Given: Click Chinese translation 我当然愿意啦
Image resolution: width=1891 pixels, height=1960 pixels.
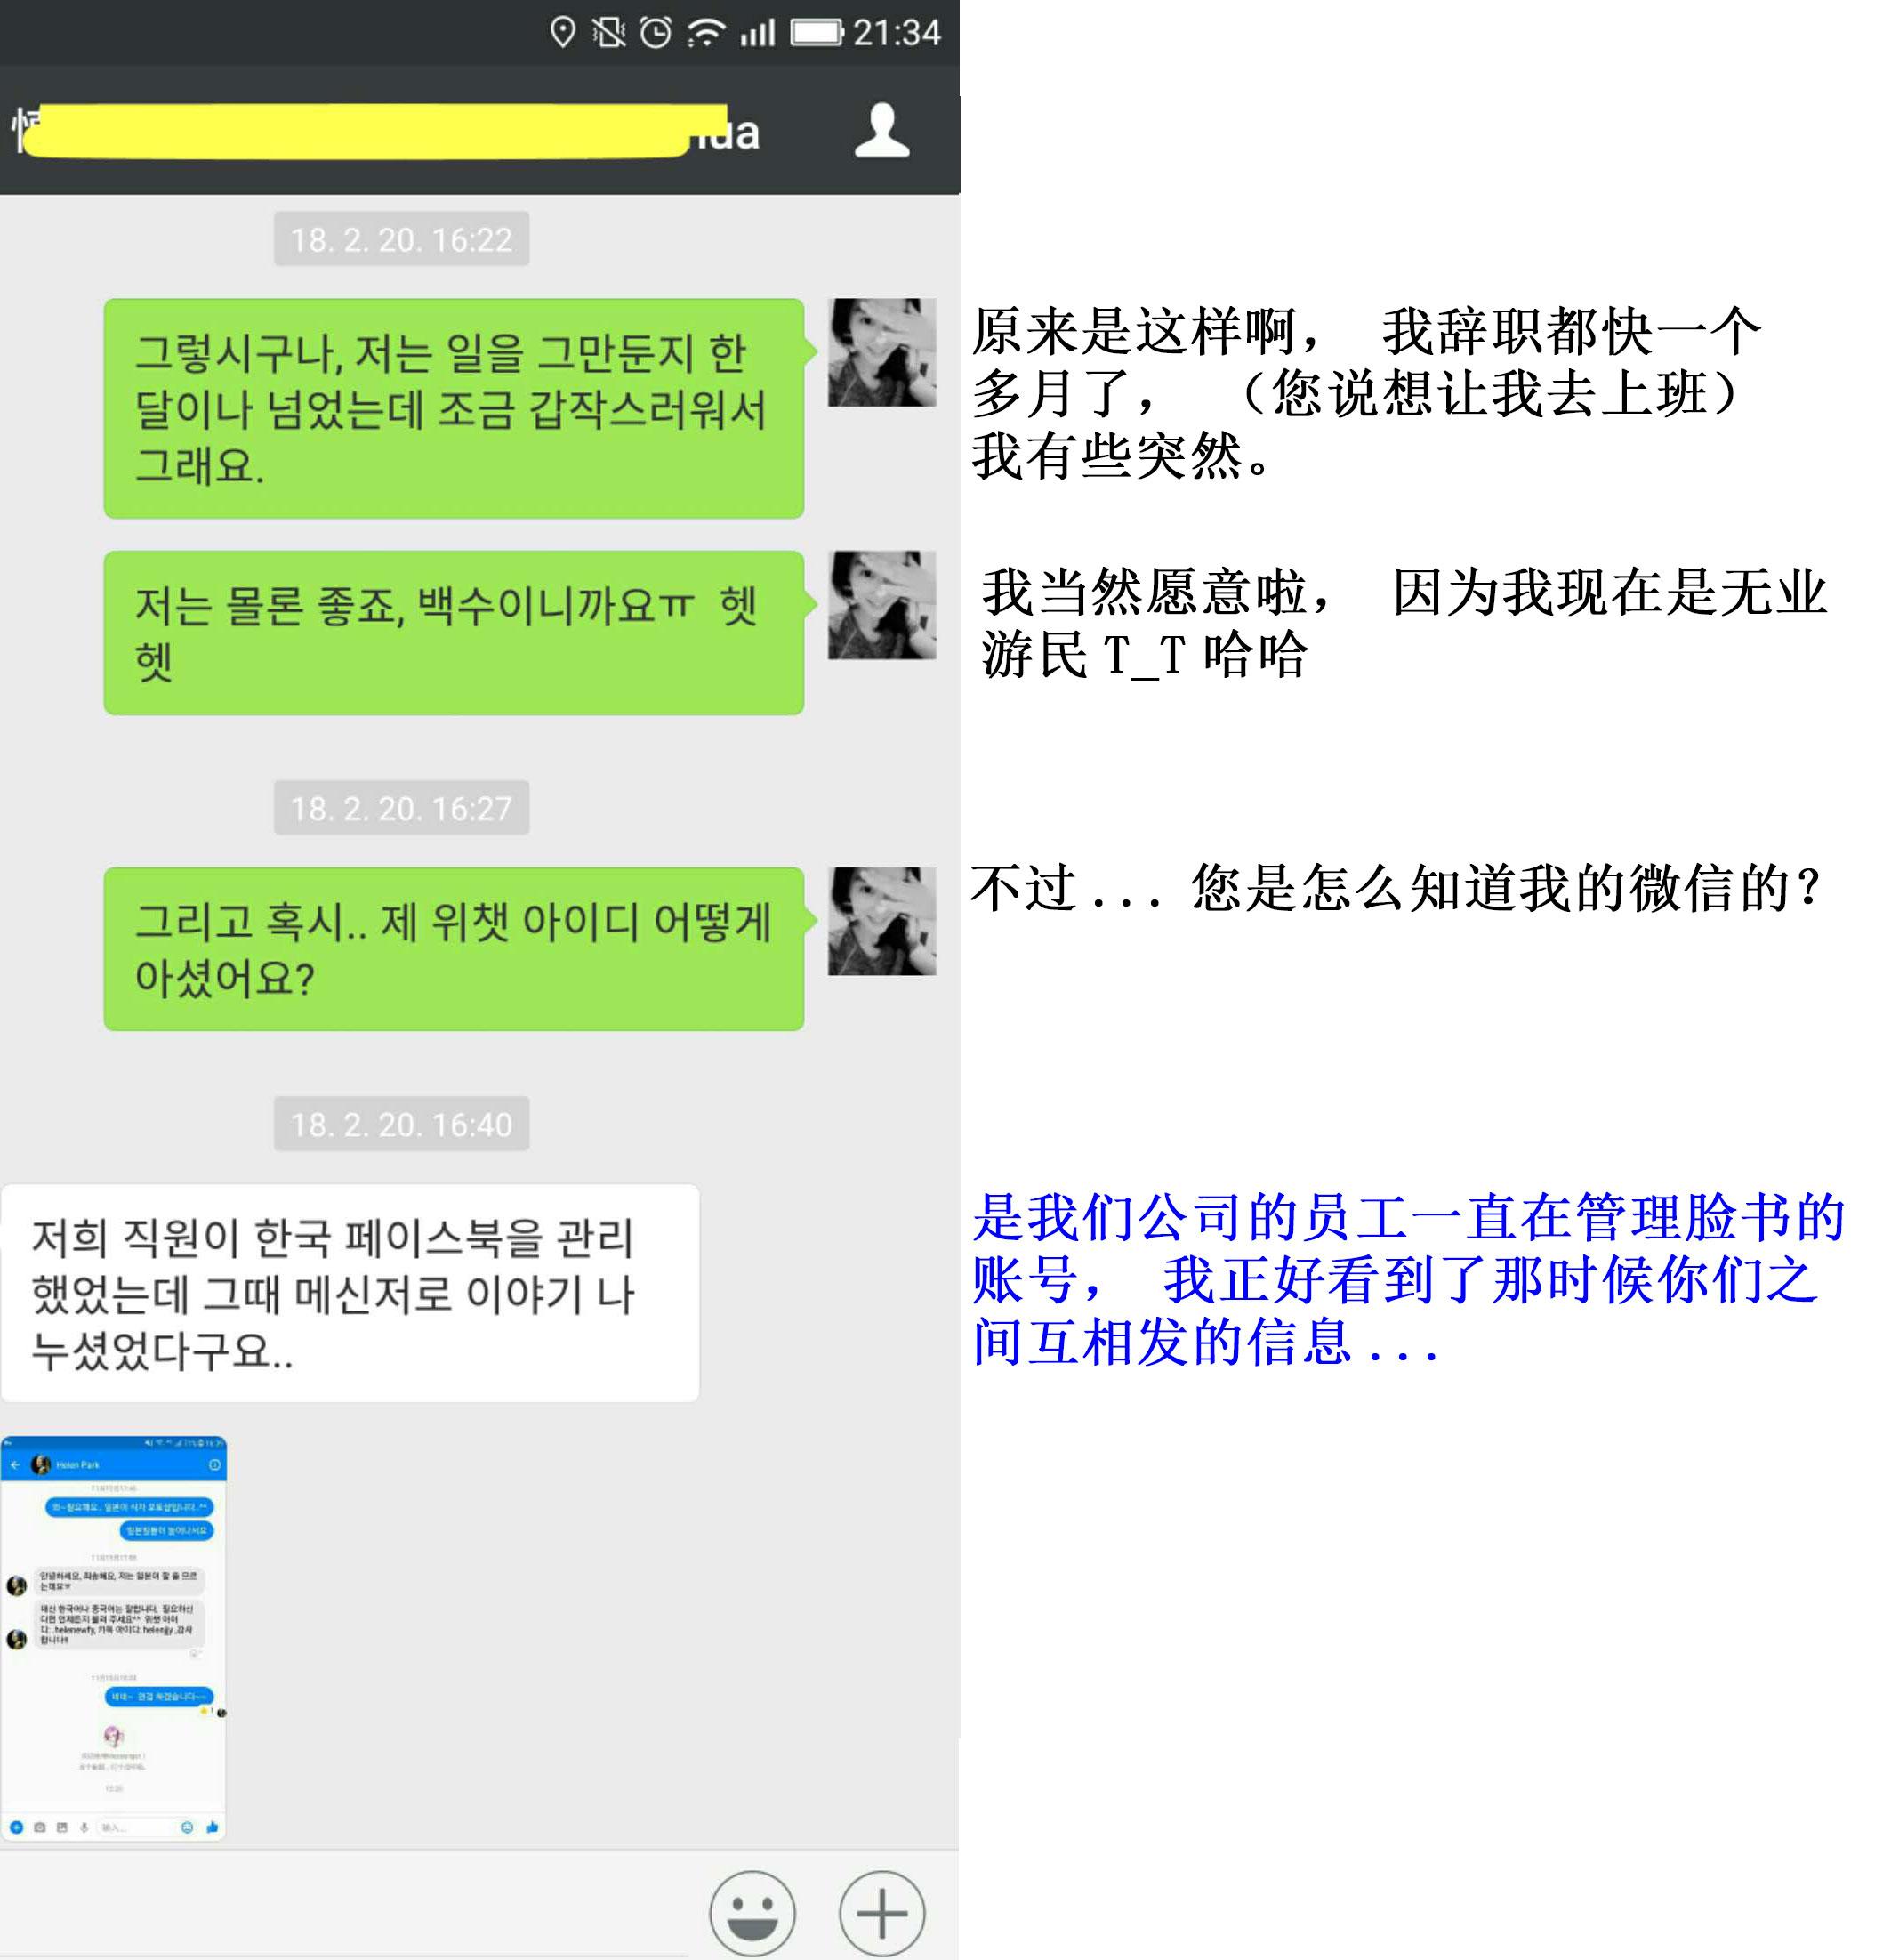Looking at the screenshot, I should (1404, 624).
